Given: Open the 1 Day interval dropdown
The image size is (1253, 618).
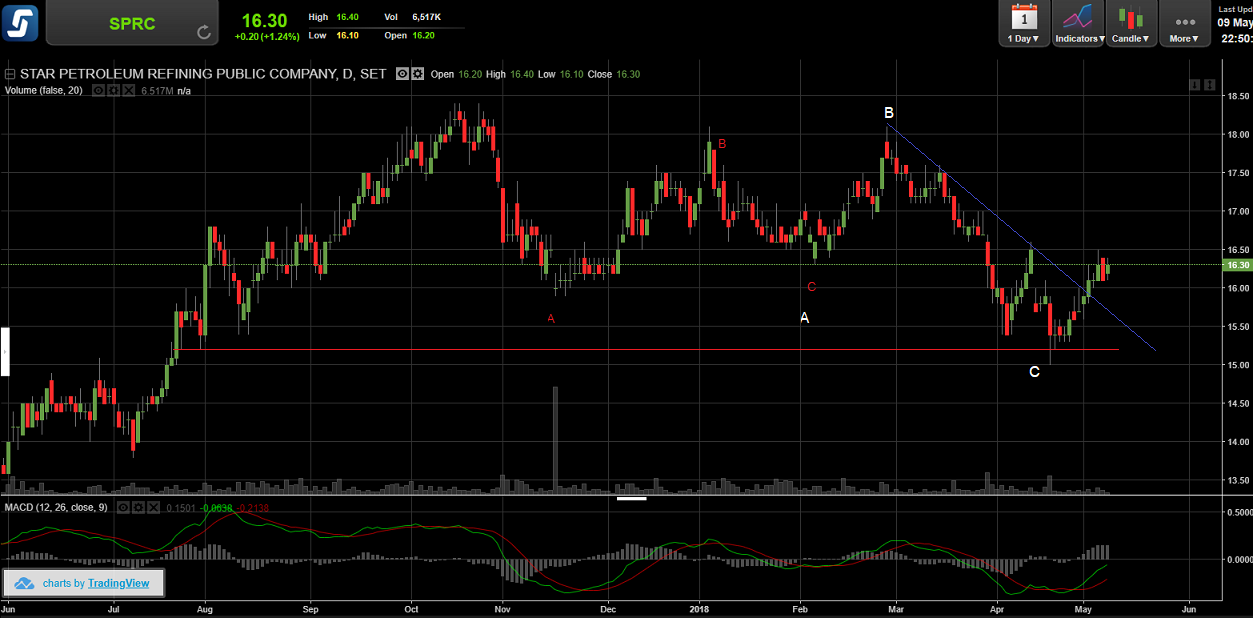Looking at the screenshot, I should pyautogui.click(x=1023, y=23).
